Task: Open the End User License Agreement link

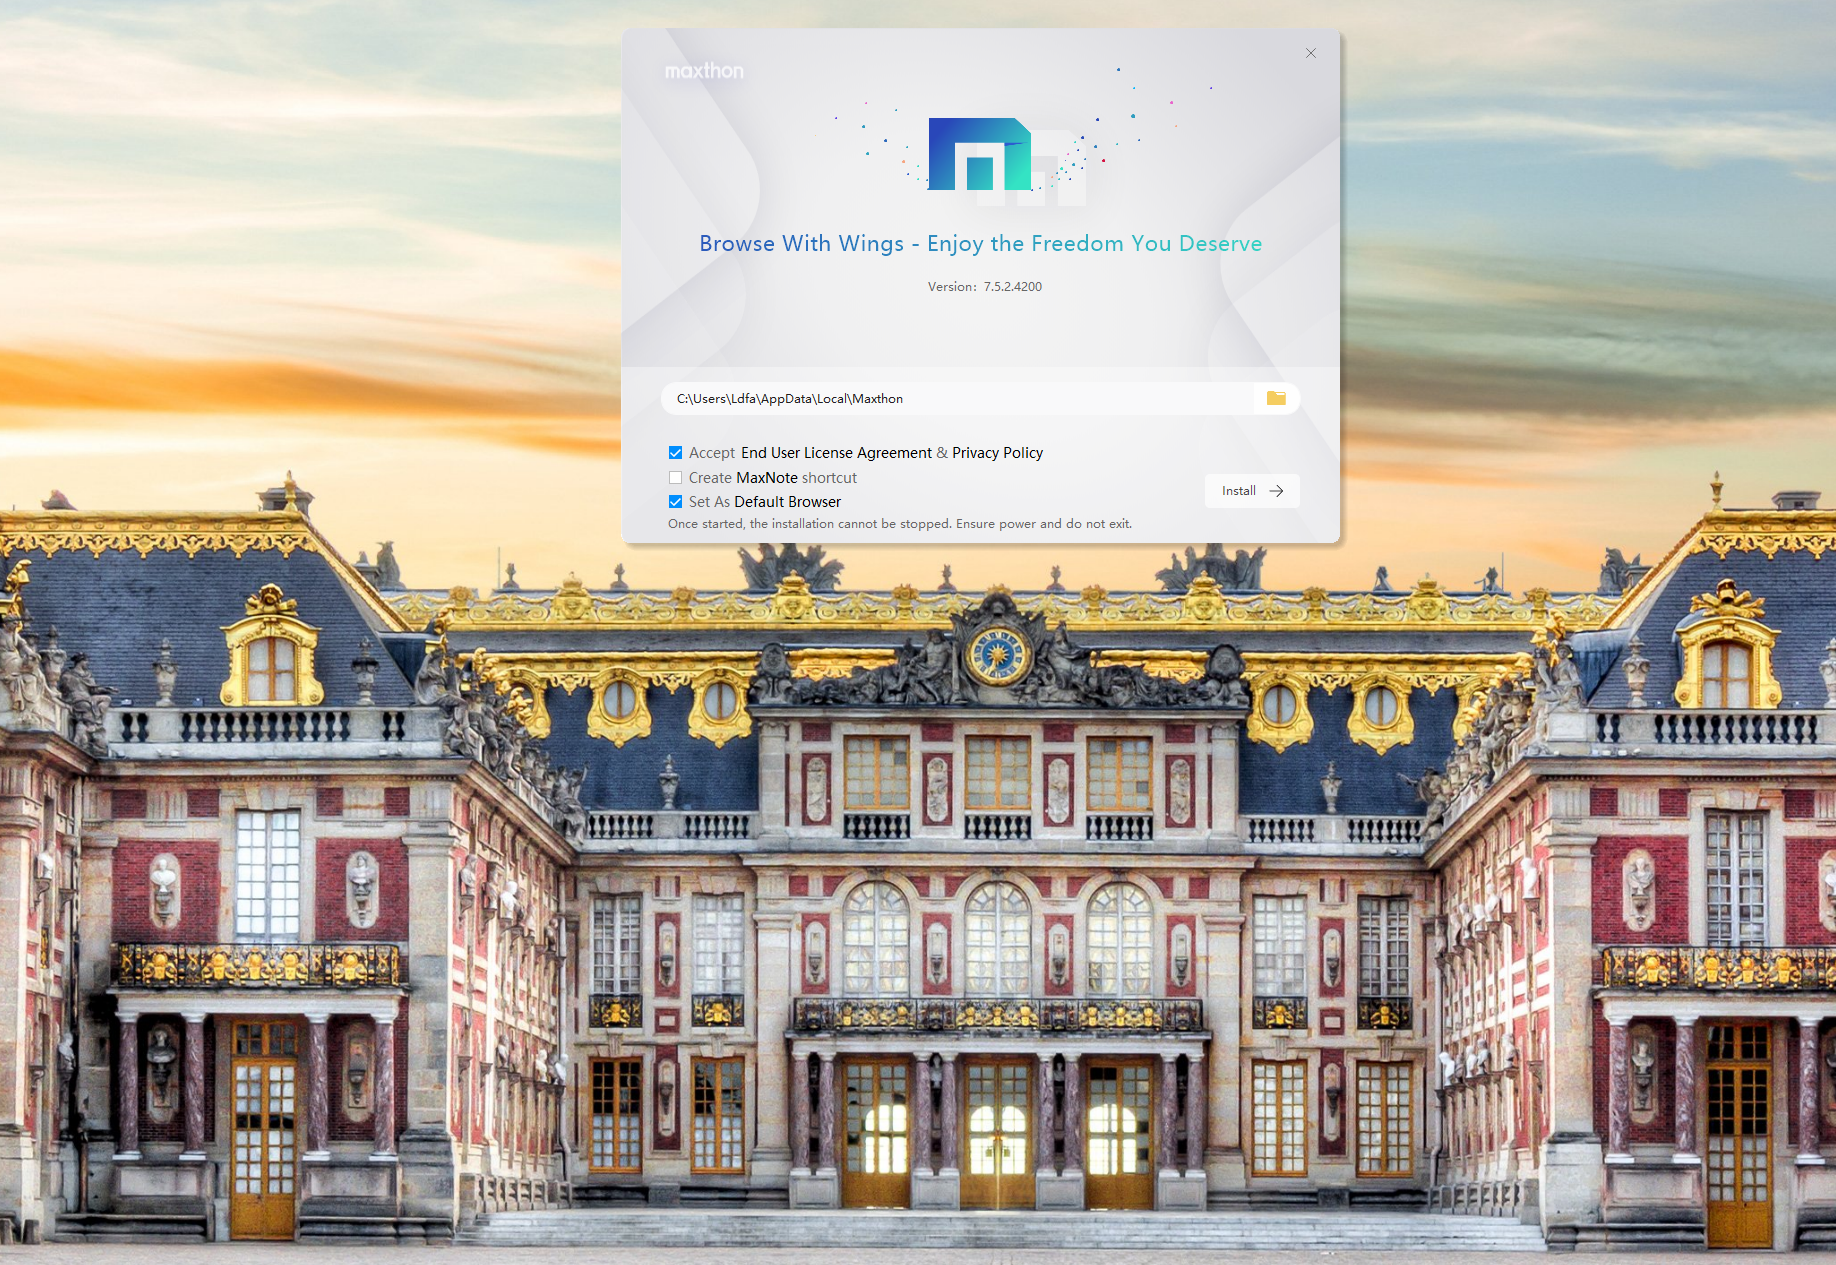Action: point(836,453)
